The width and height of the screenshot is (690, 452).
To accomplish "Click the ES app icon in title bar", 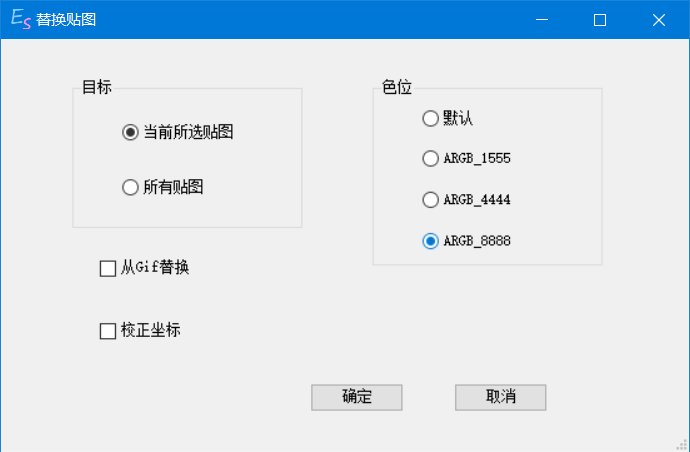I will 21,19.
